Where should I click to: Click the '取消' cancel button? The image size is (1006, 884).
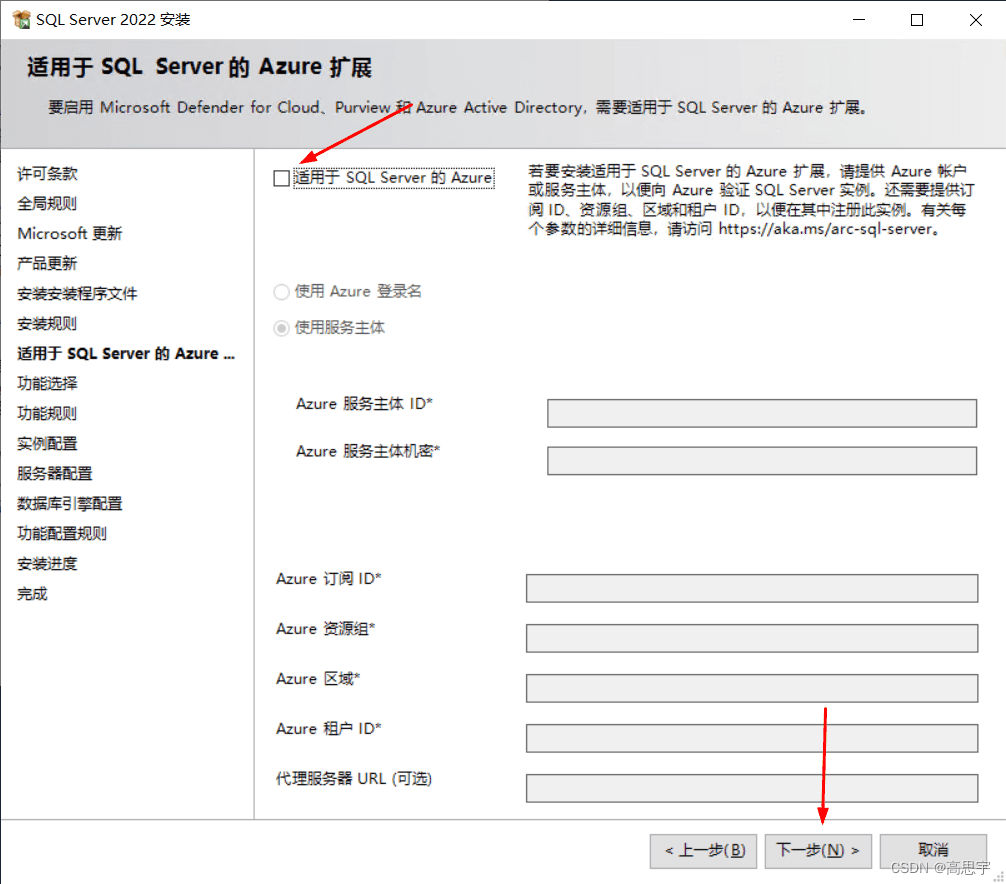tap(933, 851)
